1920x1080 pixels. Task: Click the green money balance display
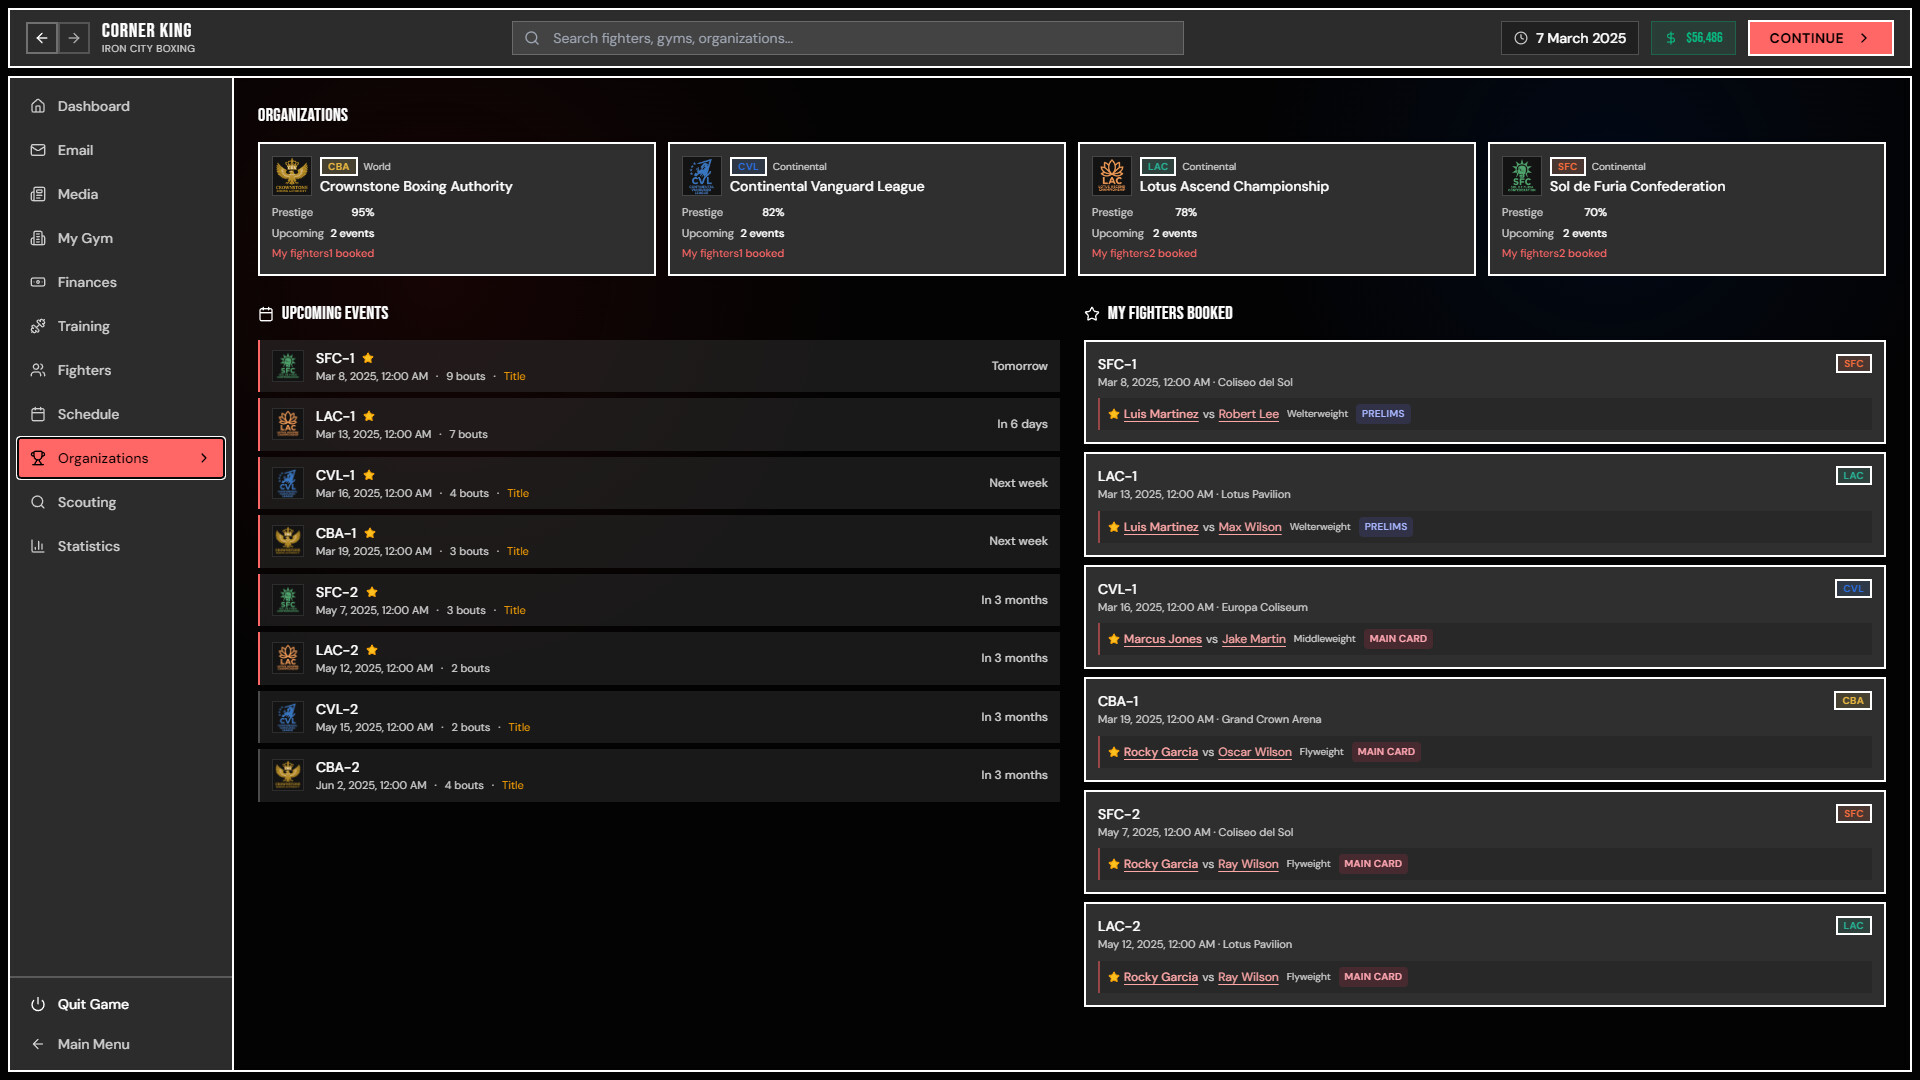pos(1693,38)
